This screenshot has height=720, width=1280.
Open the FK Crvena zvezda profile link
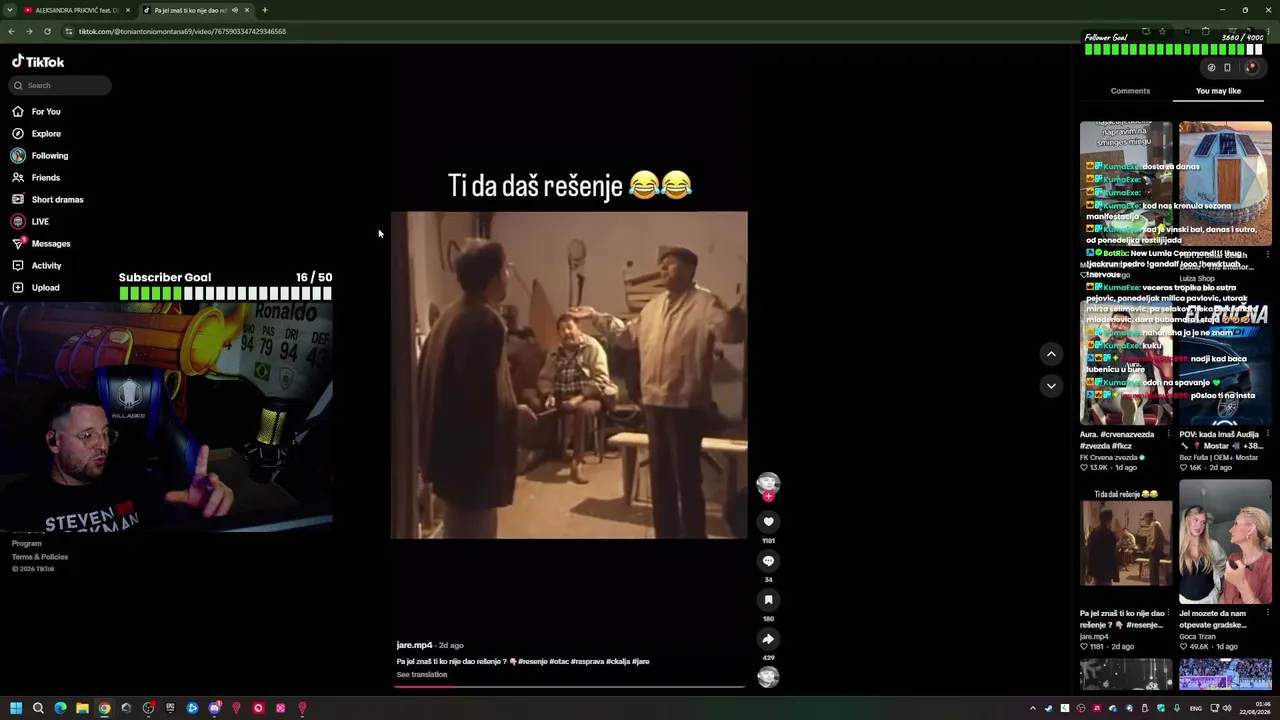pos(1108,457)
